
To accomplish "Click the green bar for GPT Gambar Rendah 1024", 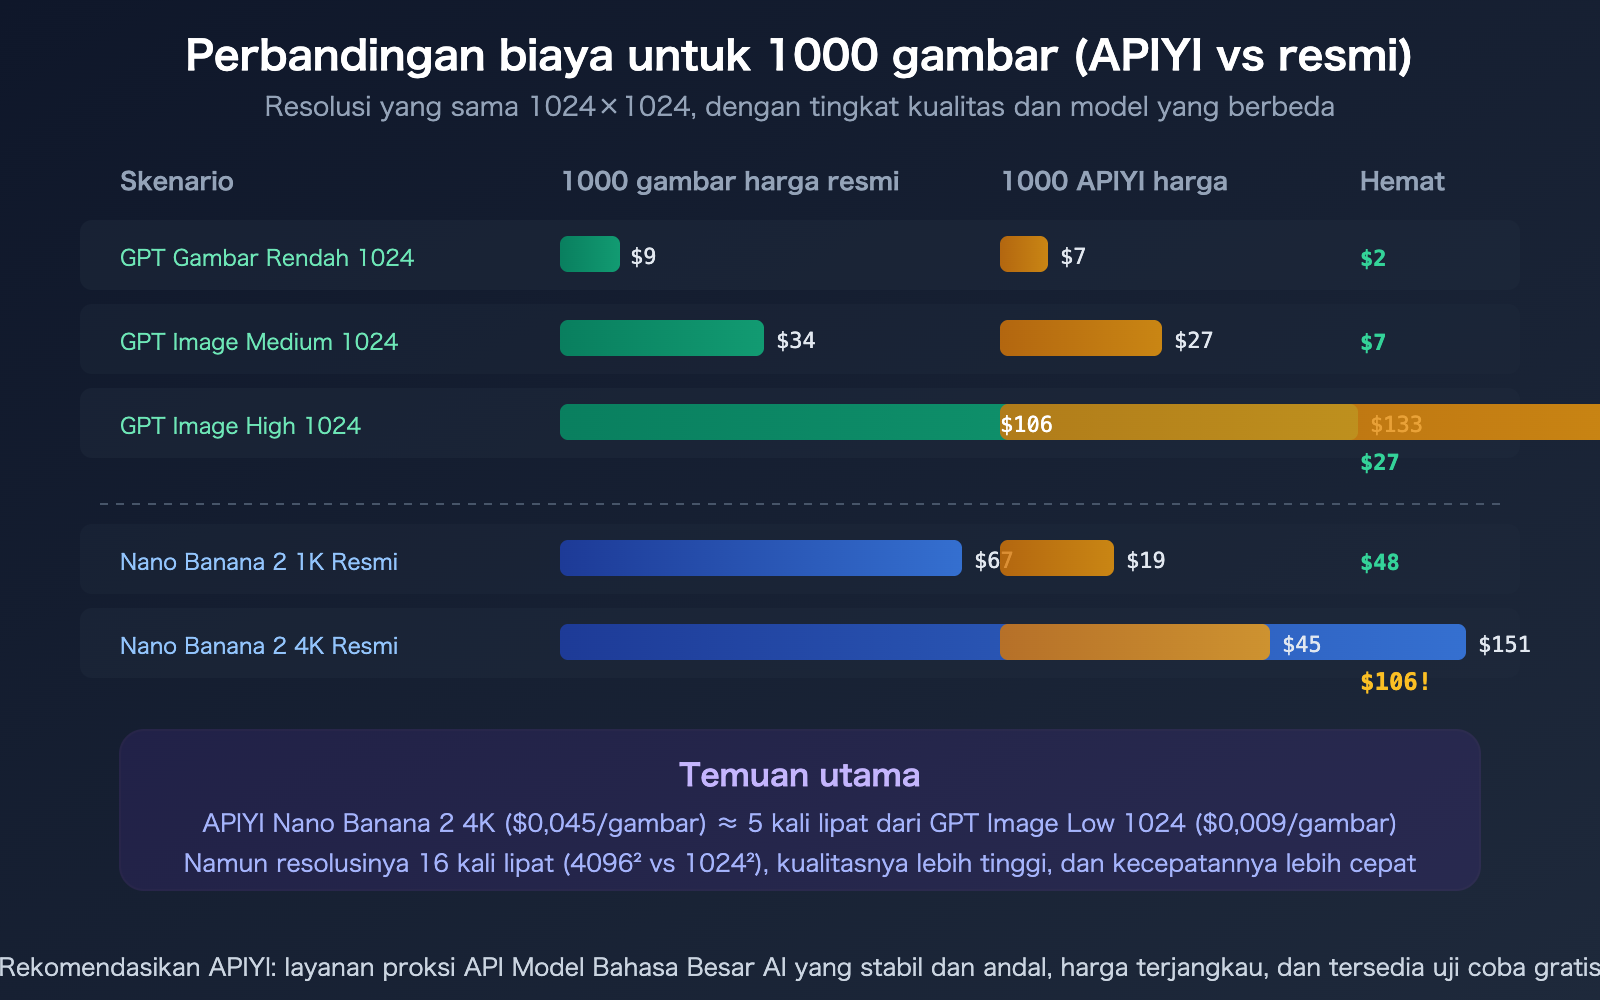I will click(x=590, y=255).
